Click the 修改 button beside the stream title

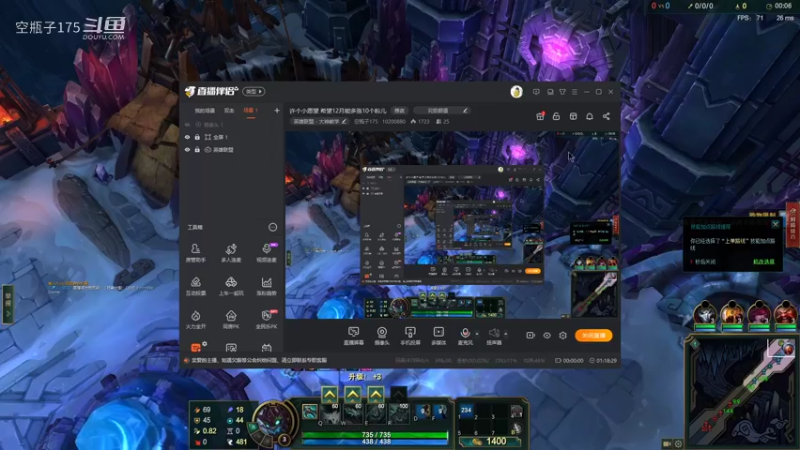(399, 111)
